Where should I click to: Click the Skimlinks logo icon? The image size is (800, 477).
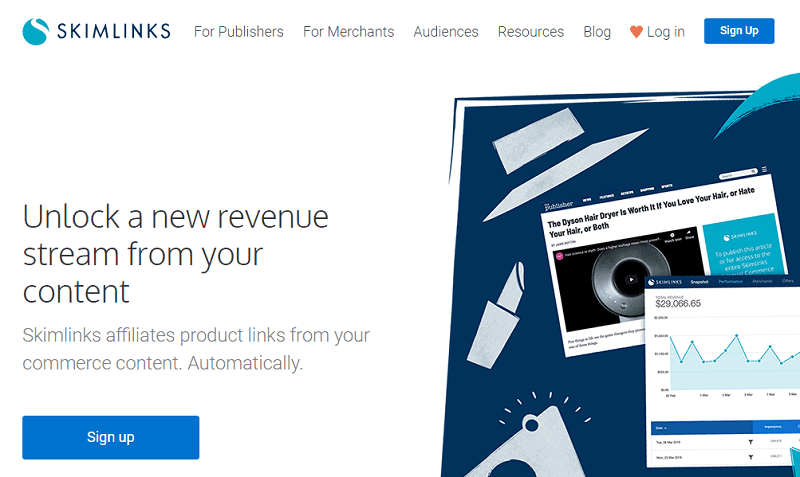(36, 32)
